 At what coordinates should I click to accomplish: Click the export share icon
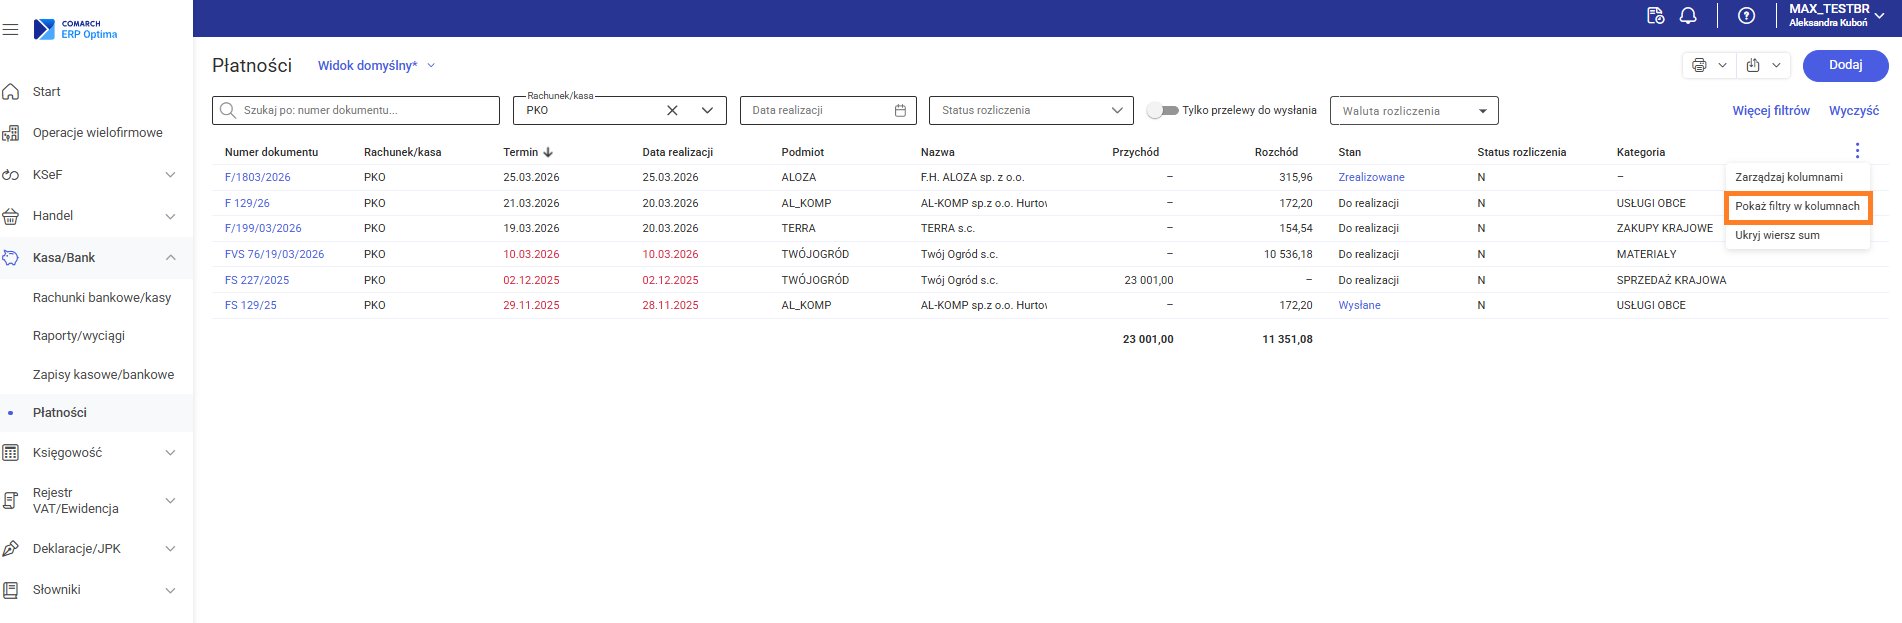1753,66
